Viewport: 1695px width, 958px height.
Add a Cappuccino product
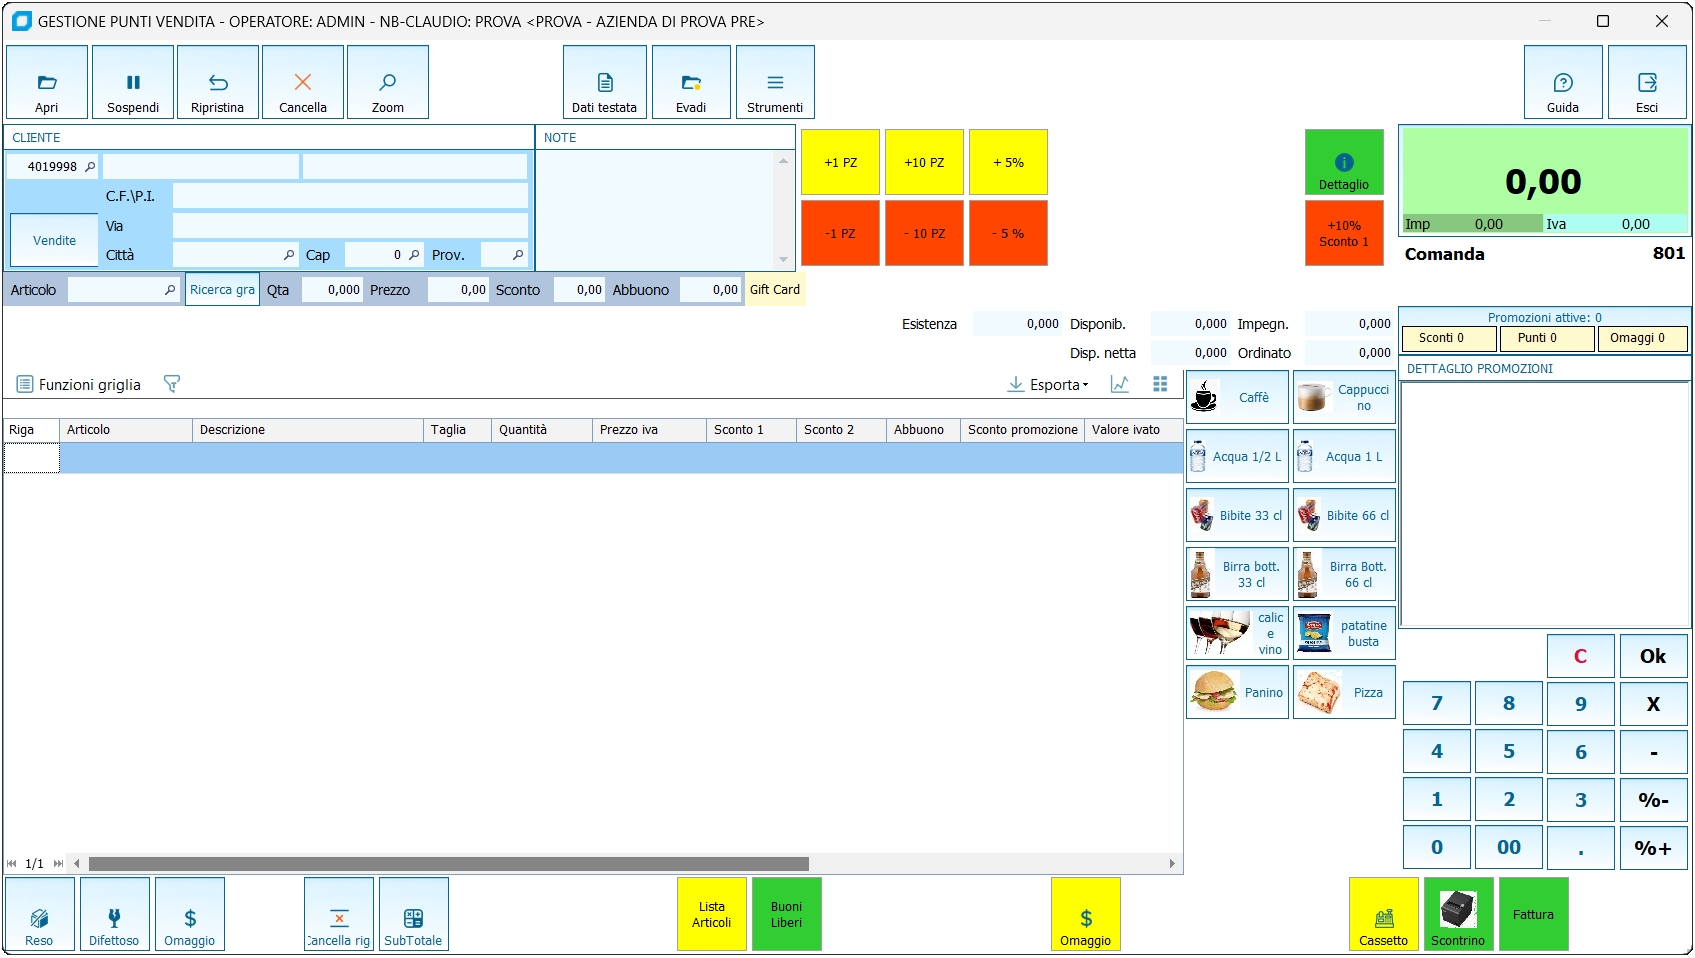tap(1344, 398)
